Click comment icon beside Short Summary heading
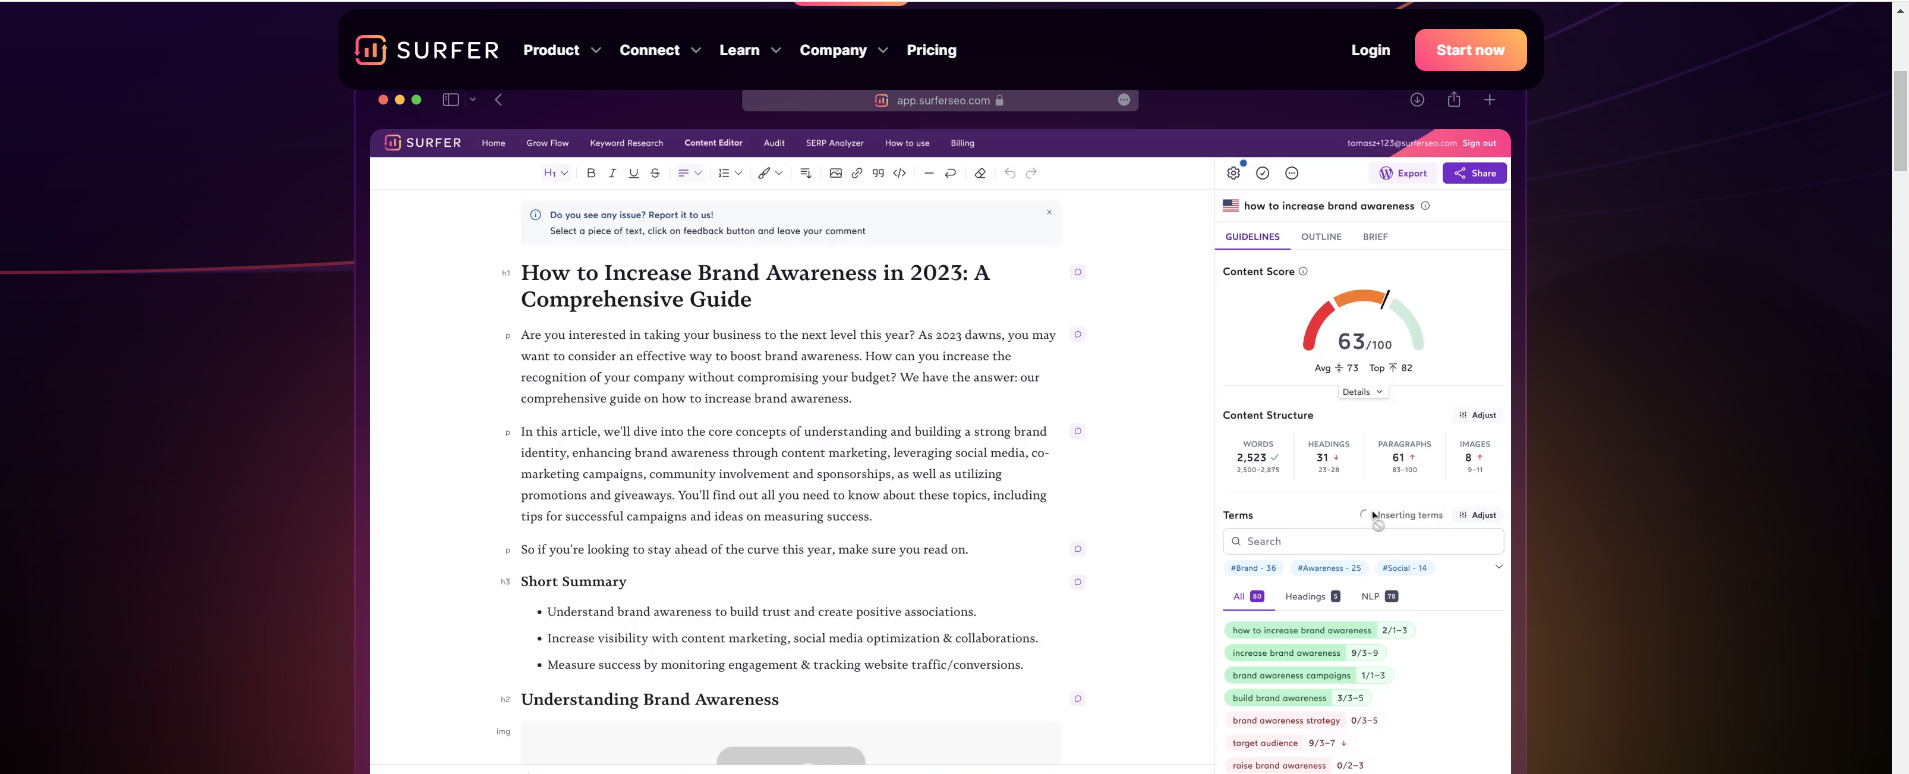The height and width of the screenshot is (774, 1909). coord(1078,582)
